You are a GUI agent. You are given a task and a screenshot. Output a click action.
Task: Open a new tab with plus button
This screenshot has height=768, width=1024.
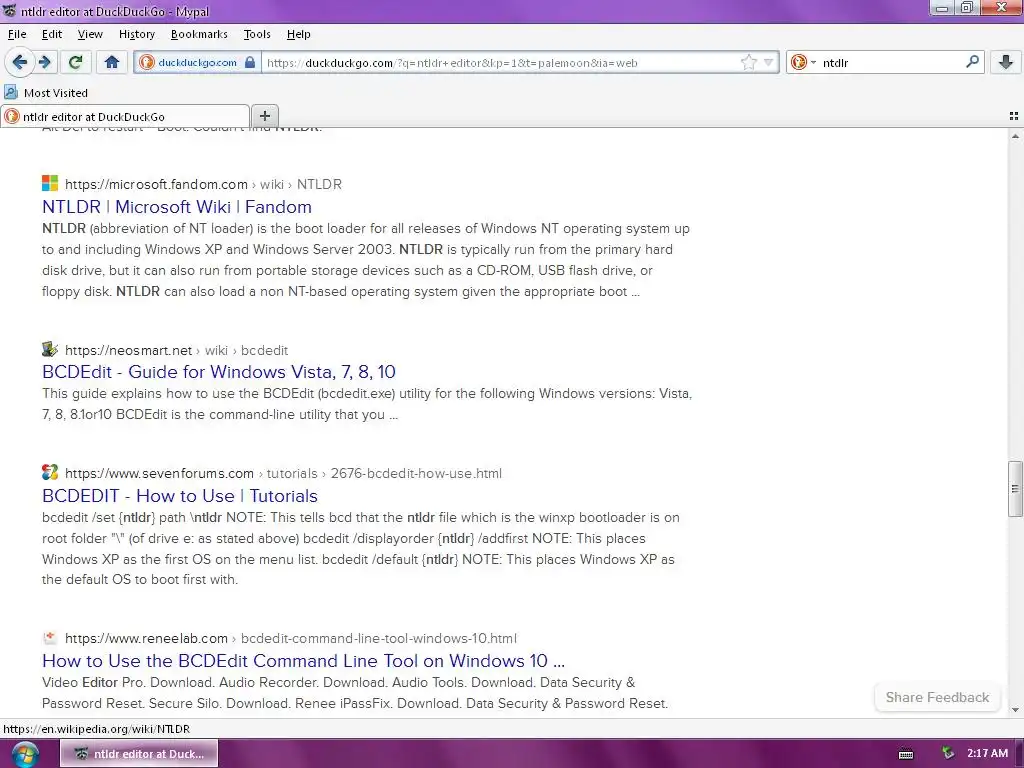[264, 116]
